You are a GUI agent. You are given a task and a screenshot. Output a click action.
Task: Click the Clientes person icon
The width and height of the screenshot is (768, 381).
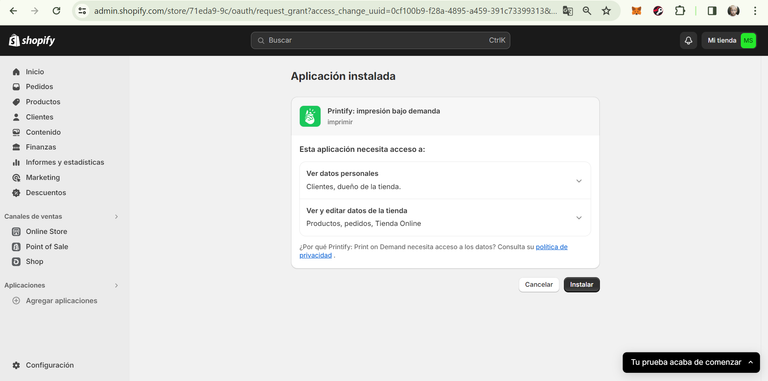coord(16,117)
